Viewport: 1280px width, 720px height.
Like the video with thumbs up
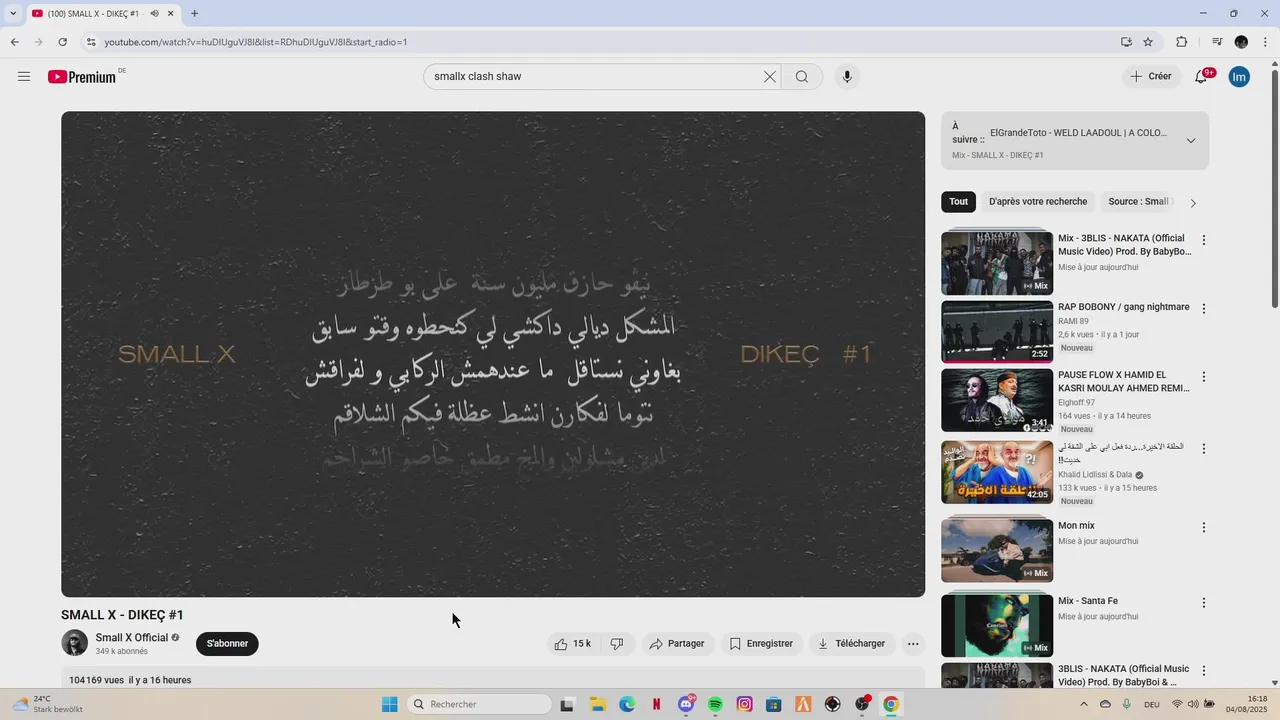pos(573,644)
